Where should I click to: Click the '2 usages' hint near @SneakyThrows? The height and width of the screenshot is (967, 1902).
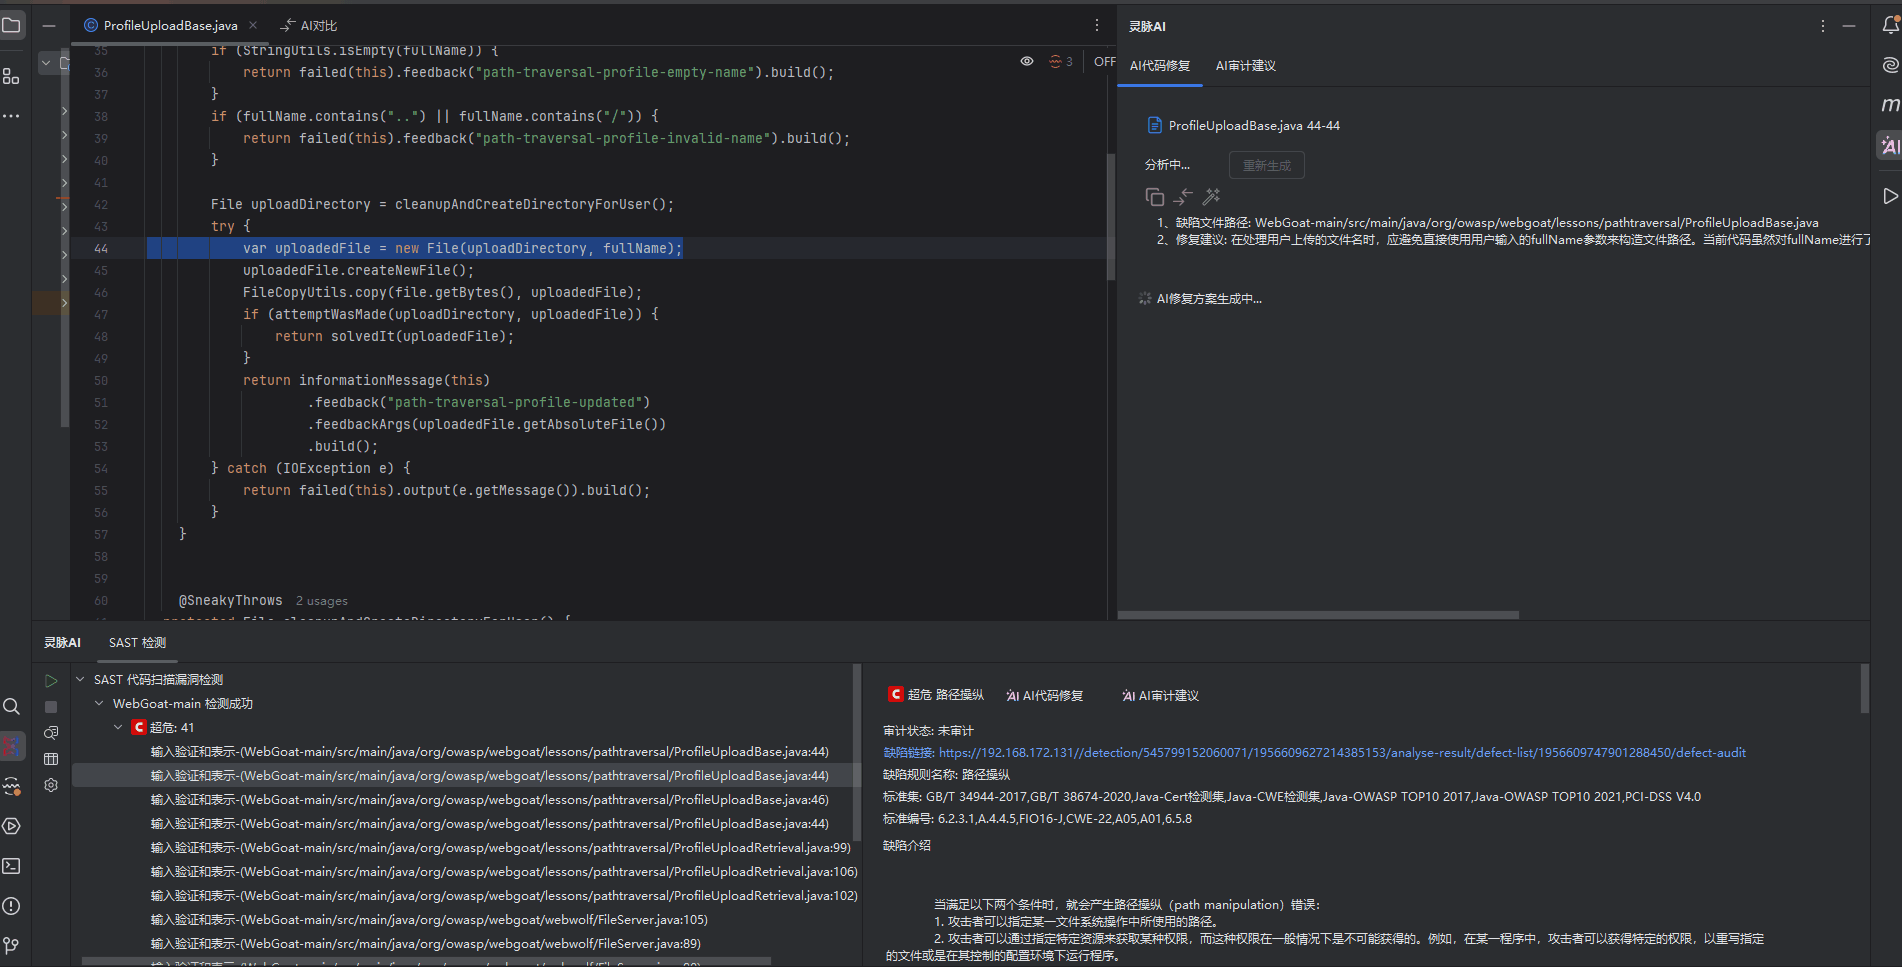pyautogui.click(x=322, y=601)
